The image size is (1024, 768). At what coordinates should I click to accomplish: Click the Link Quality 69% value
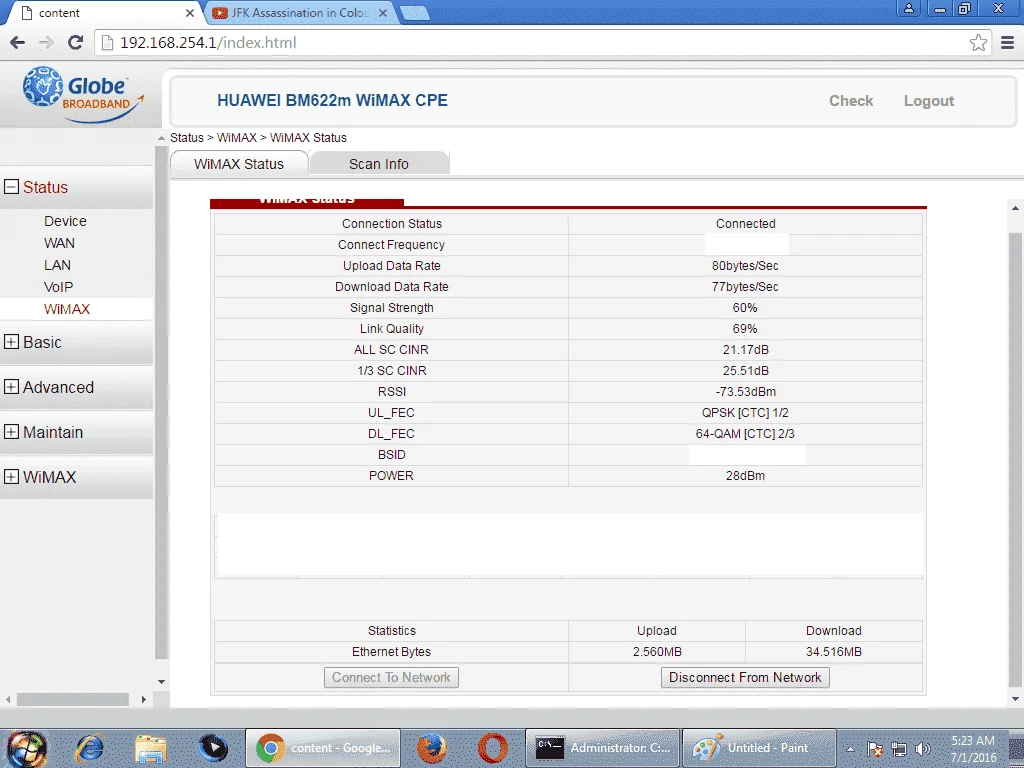[x=745, y=328]
